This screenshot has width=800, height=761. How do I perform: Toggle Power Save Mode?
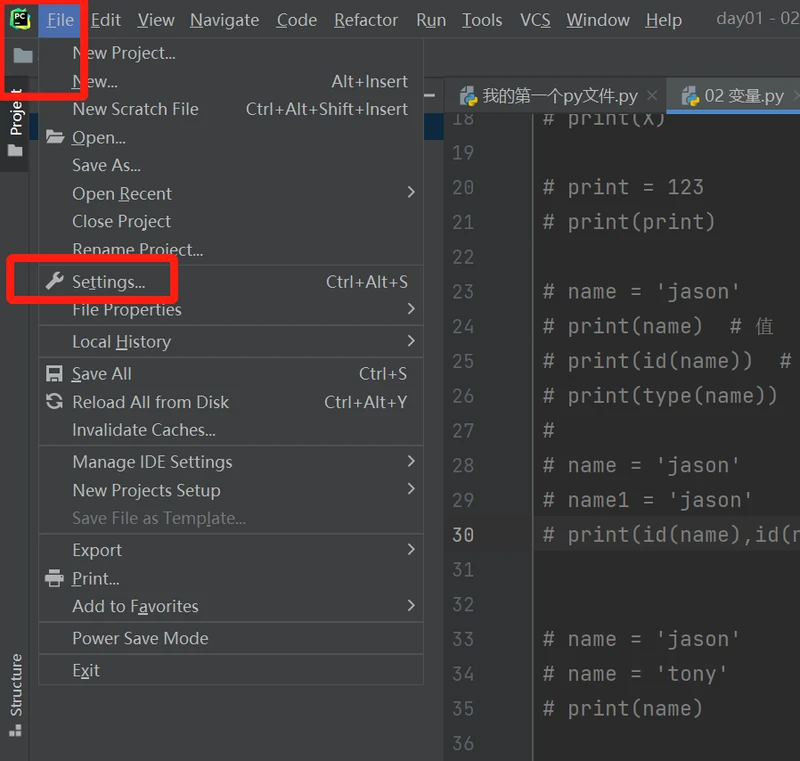(x=140, y=638)
